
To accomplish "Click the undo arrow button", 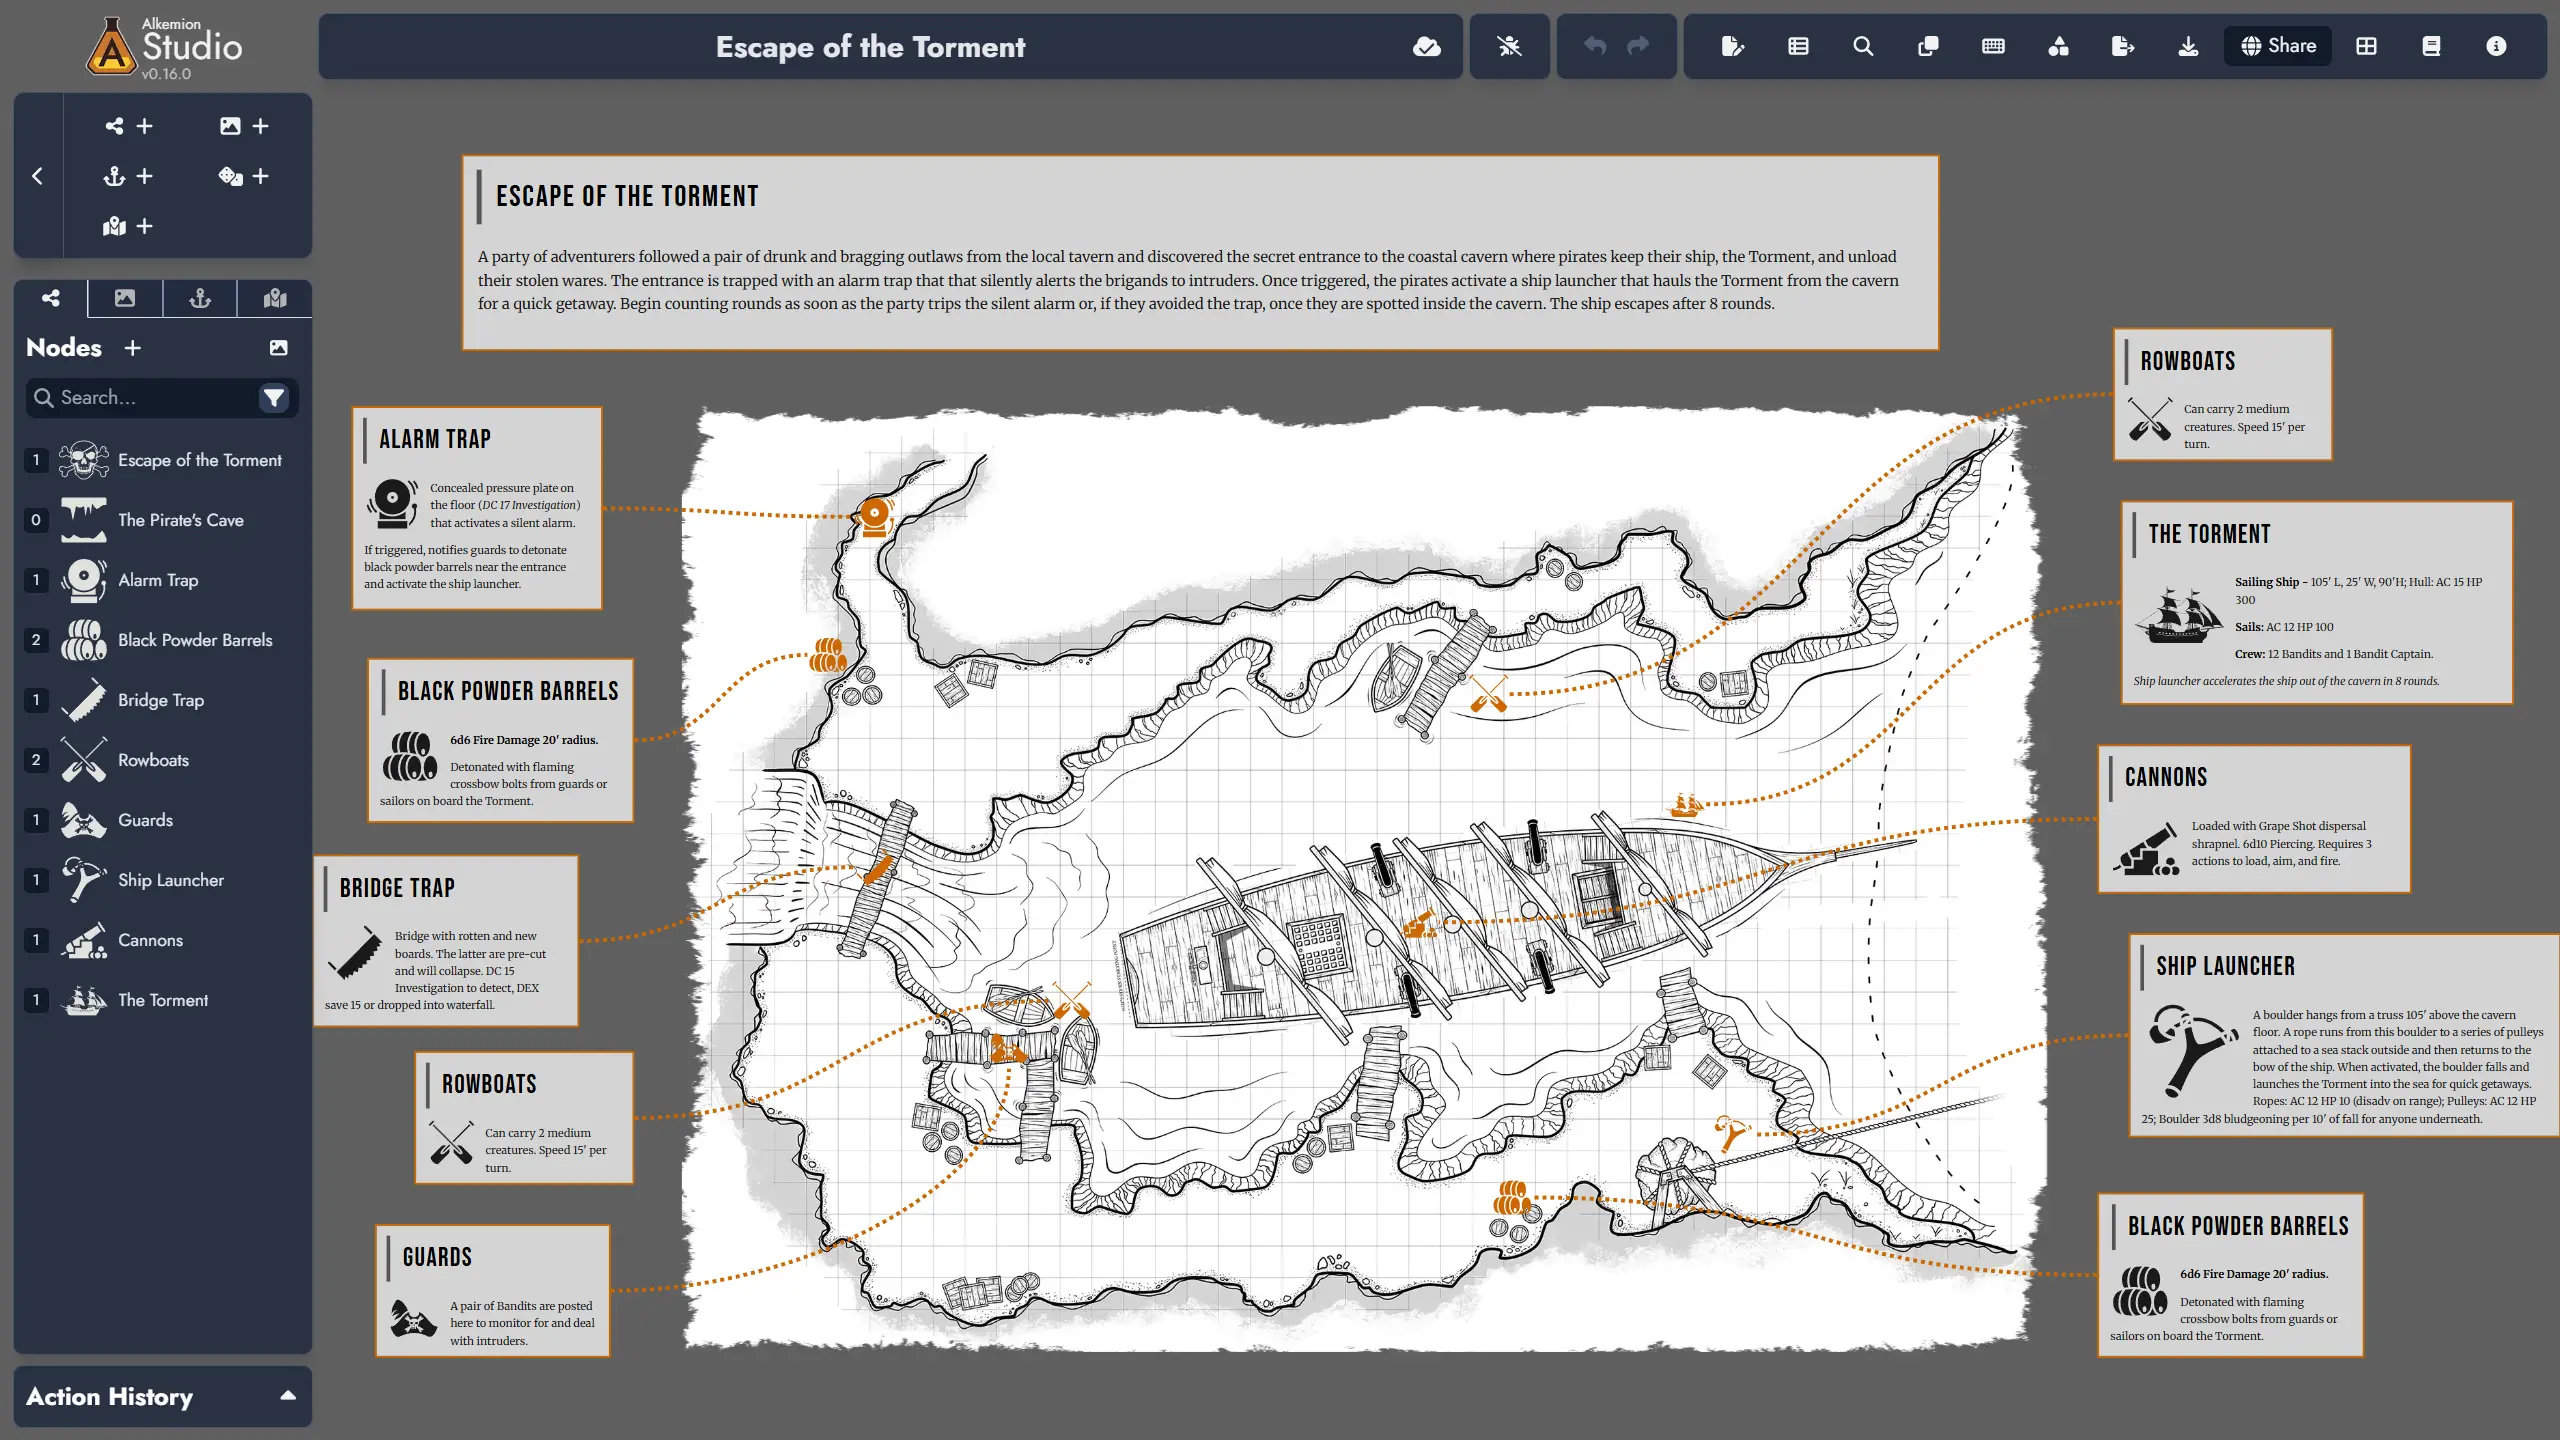I will (1595, 46).
